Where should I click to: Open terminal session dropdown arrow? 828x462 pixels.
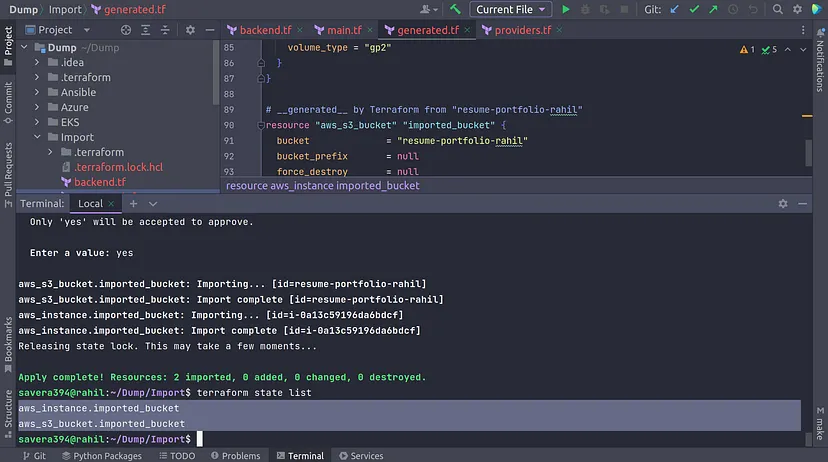[153, 204]
